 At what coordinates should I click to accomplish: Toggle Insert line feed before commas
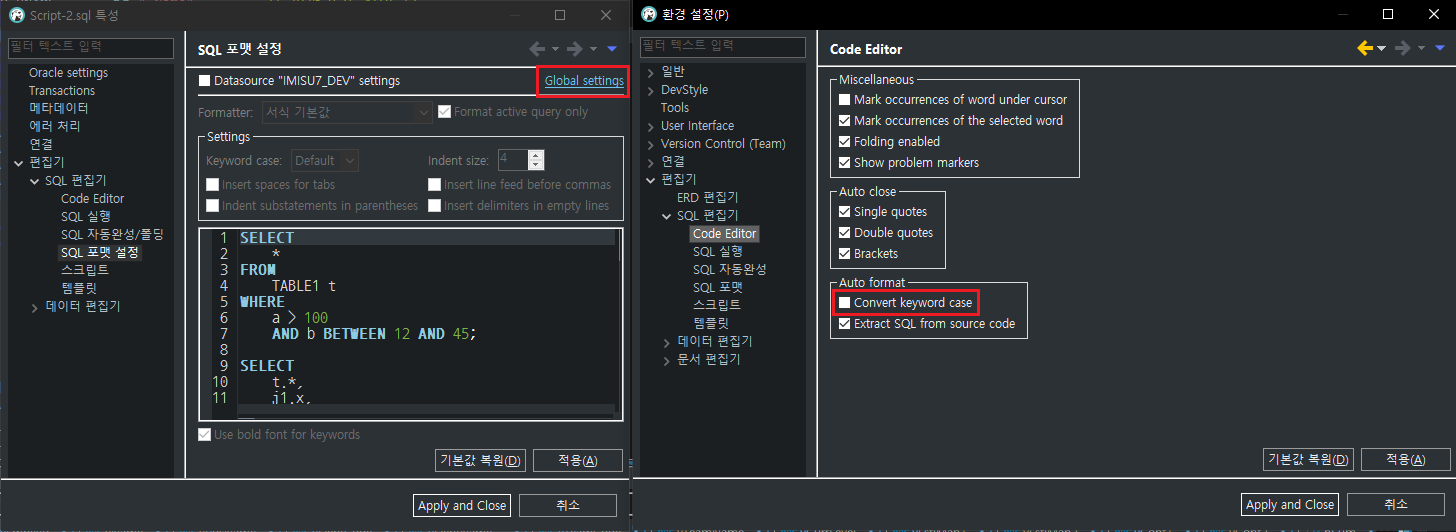click(x=434, y=185)
